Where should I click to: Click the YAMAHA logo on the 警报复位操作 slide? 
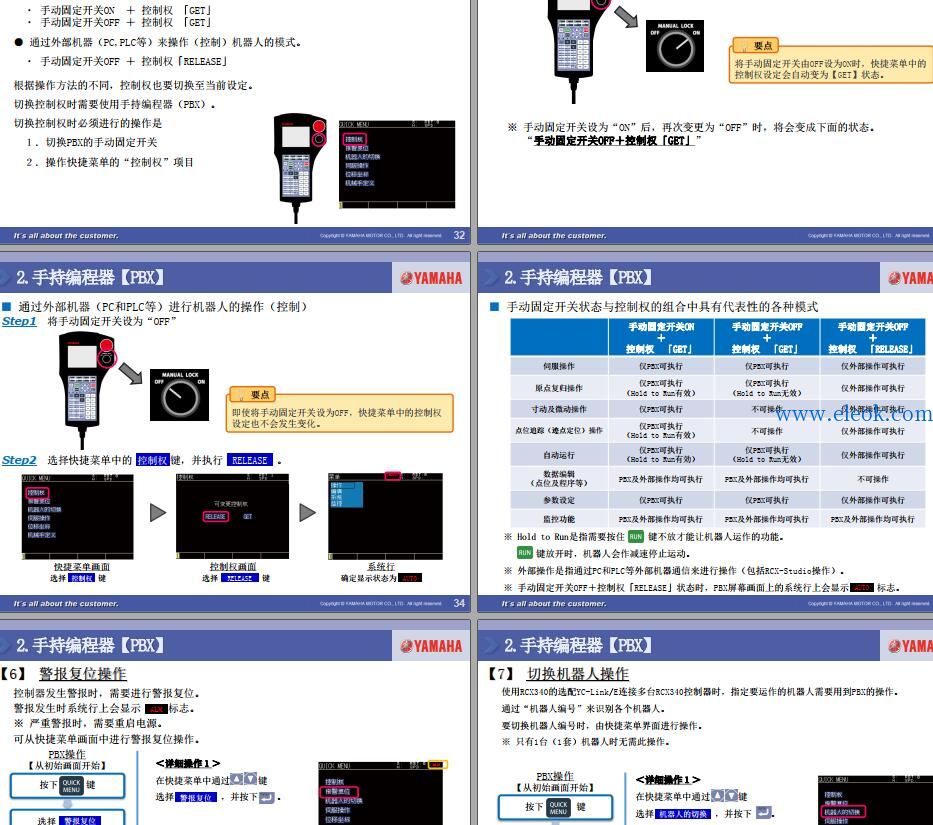[431, 646]
